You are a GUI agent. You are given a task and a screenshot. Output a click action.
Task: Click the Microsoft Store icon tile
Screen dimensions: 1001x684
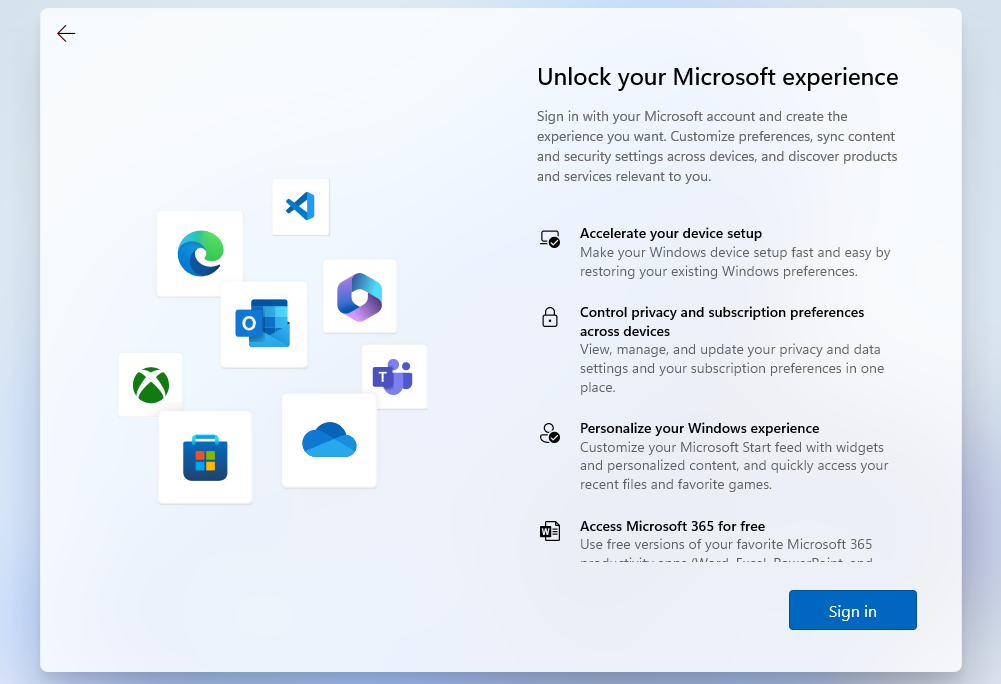click(x=205, y=457)
